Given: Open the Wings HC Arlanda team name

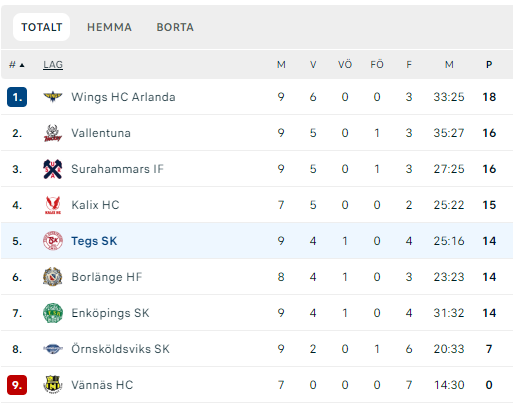Looking at the screenshot, I should (123, 97).
